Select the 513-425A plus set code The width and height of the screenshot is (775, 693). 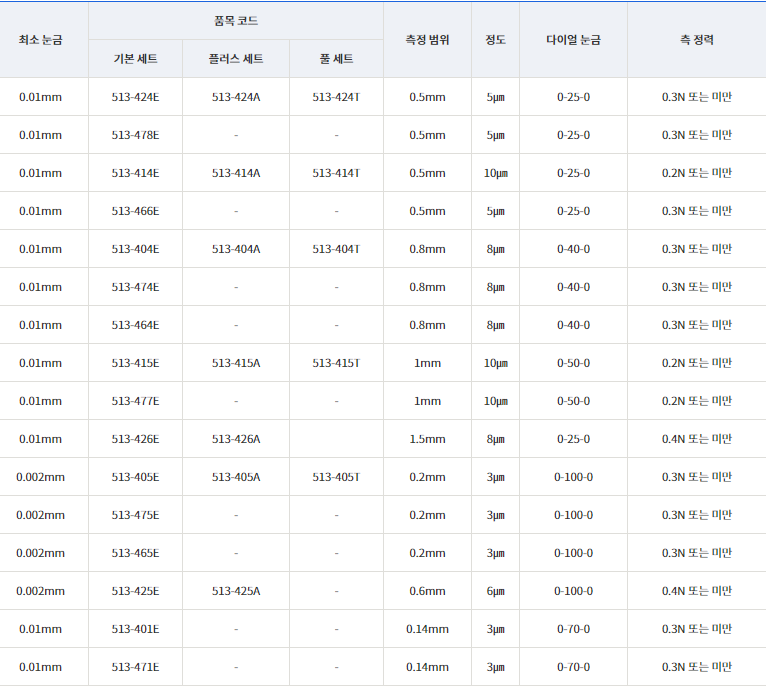coord(236,591)
